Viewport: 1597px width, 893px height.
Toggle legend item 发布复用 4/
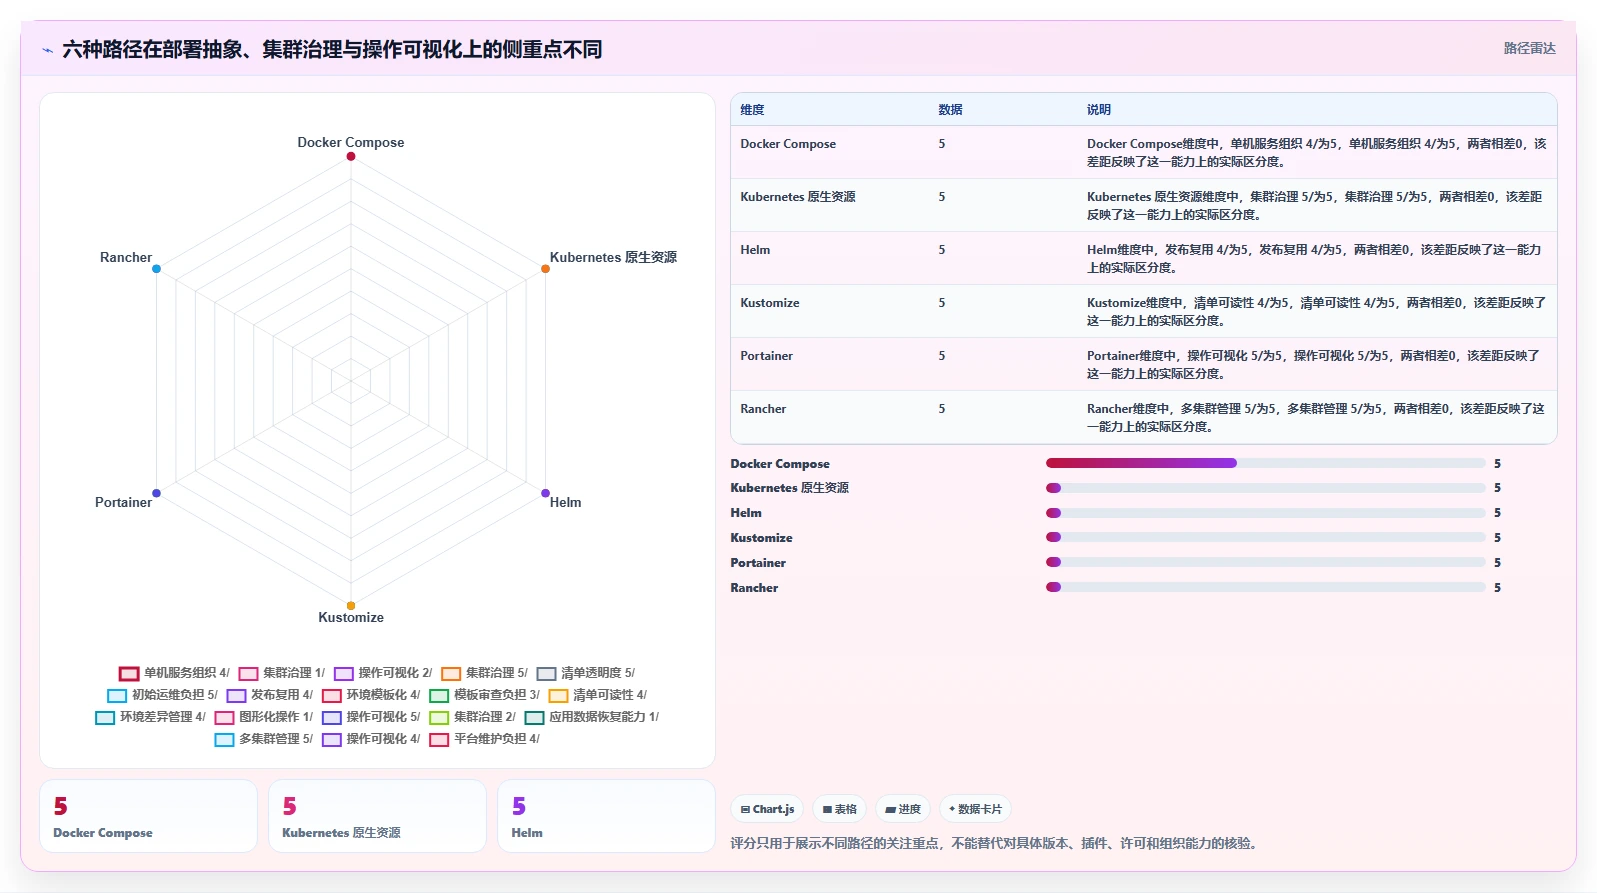[x=270, y=695]
